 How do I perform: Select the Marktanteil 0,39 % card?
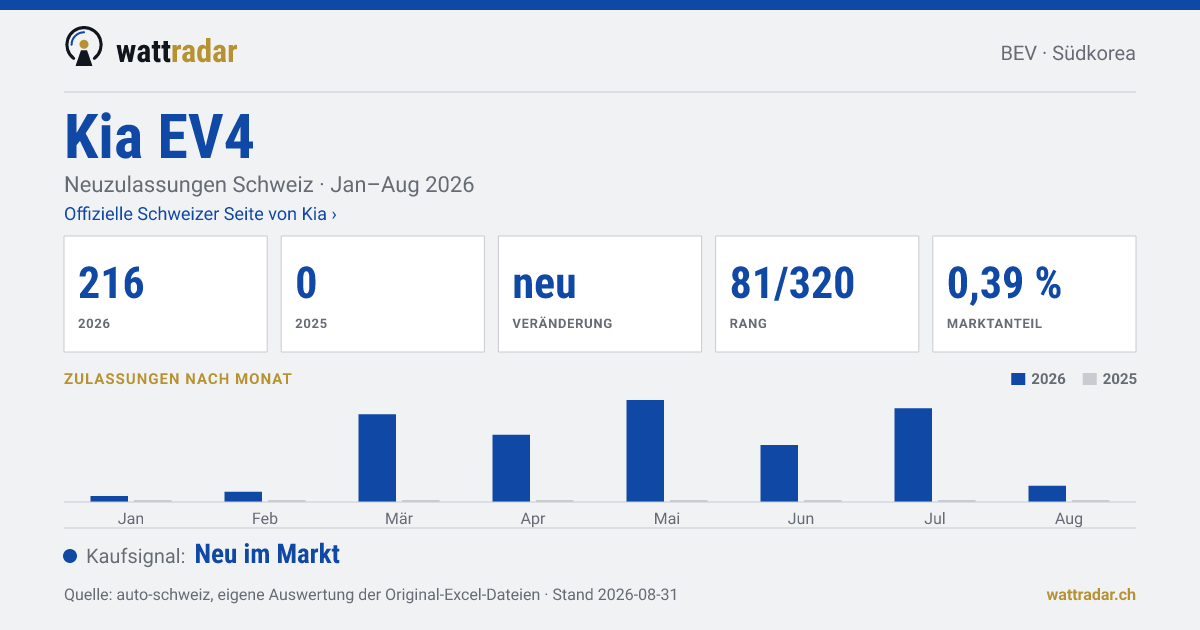coord(1034,294)
